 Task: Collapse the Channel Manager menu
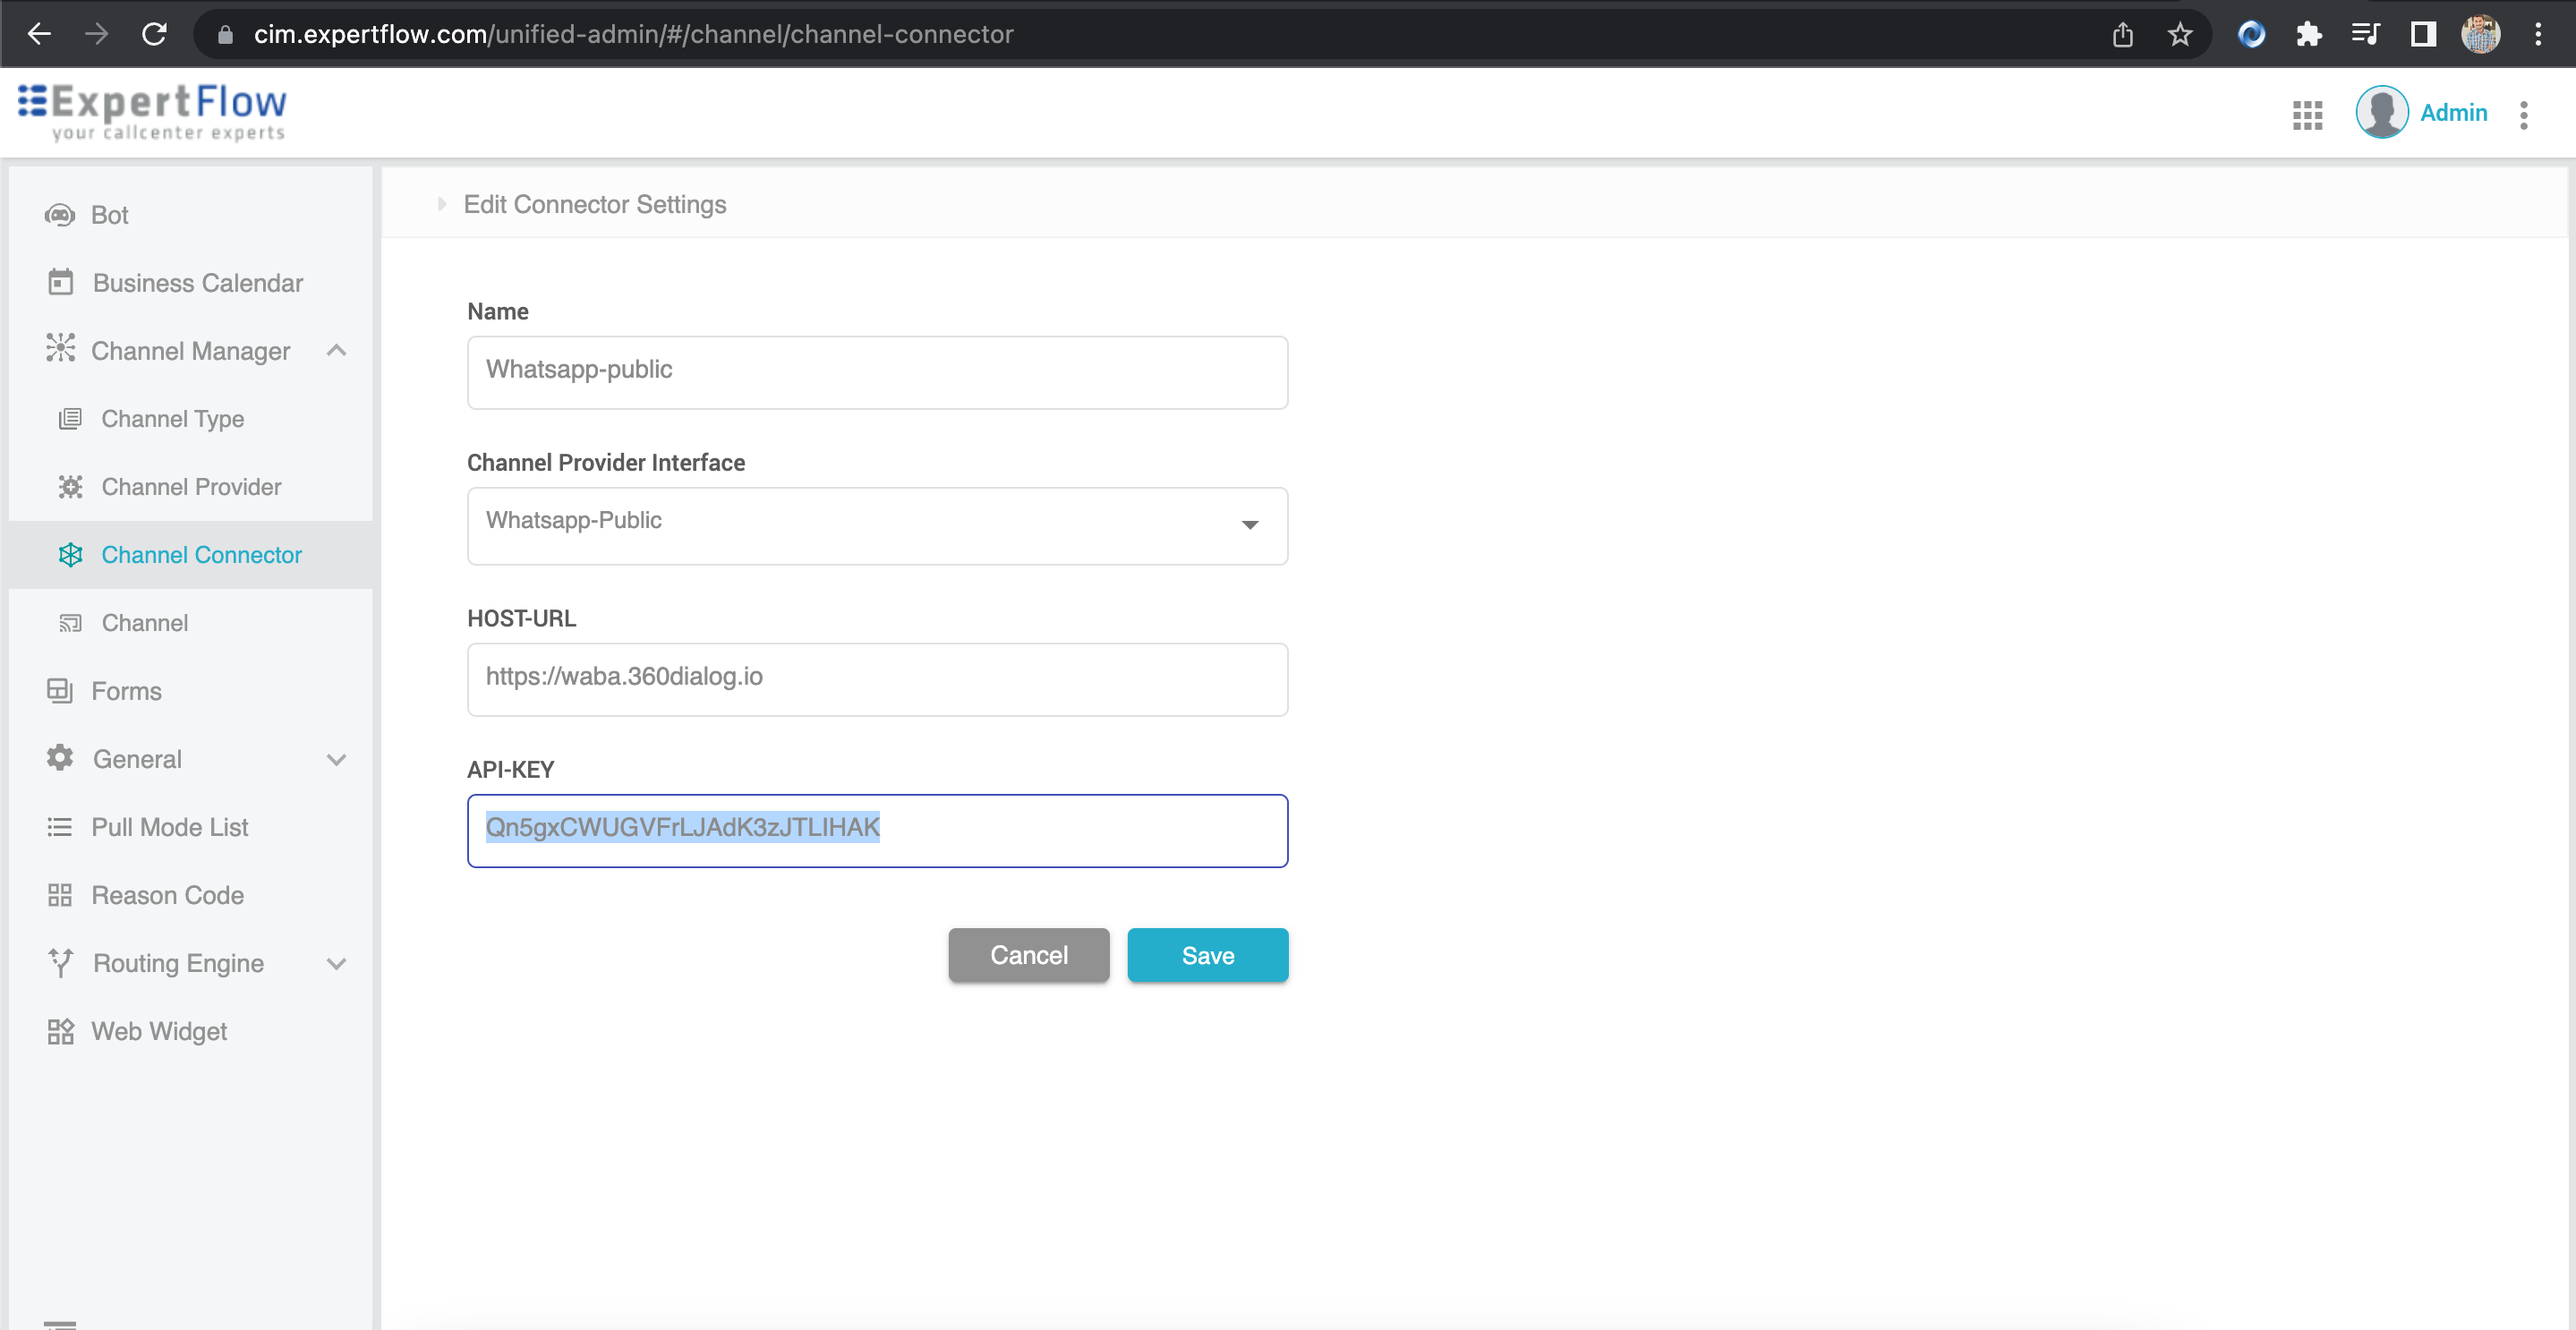click(x=336, y=351)
